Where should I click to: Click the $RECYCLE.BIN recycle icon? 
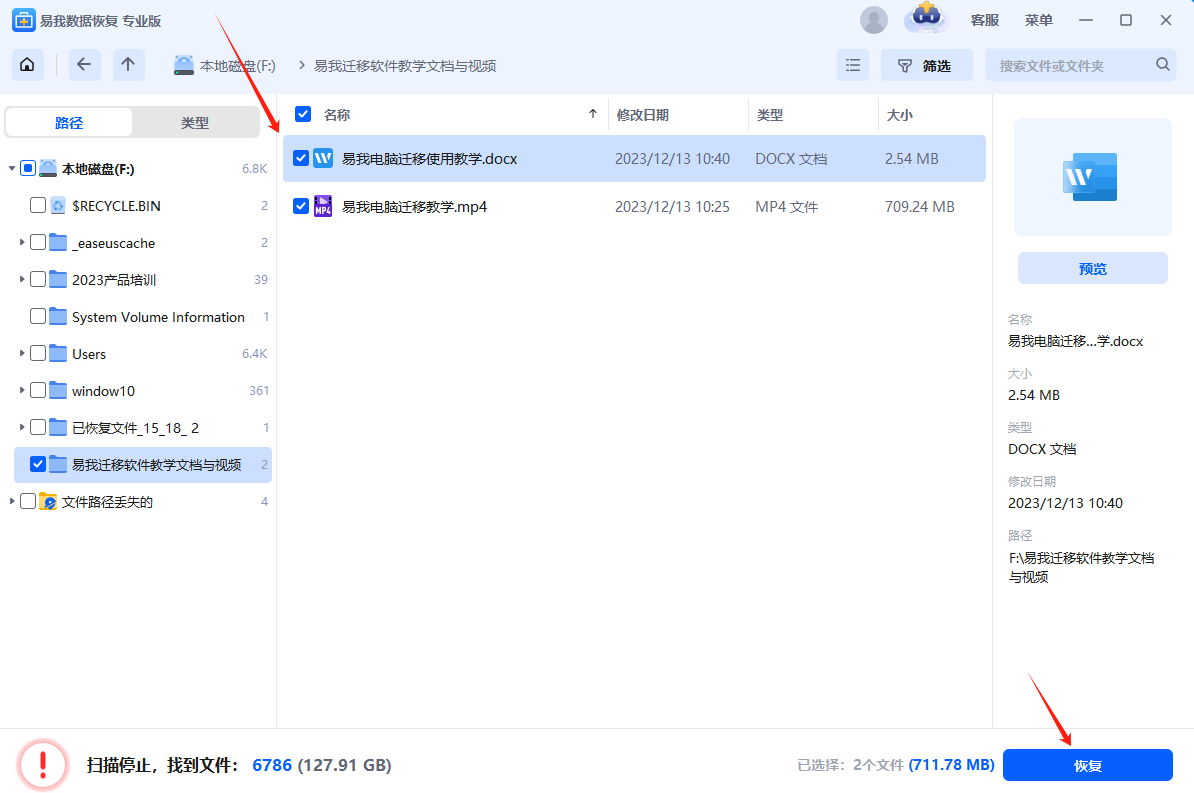(x=58, y=206)
